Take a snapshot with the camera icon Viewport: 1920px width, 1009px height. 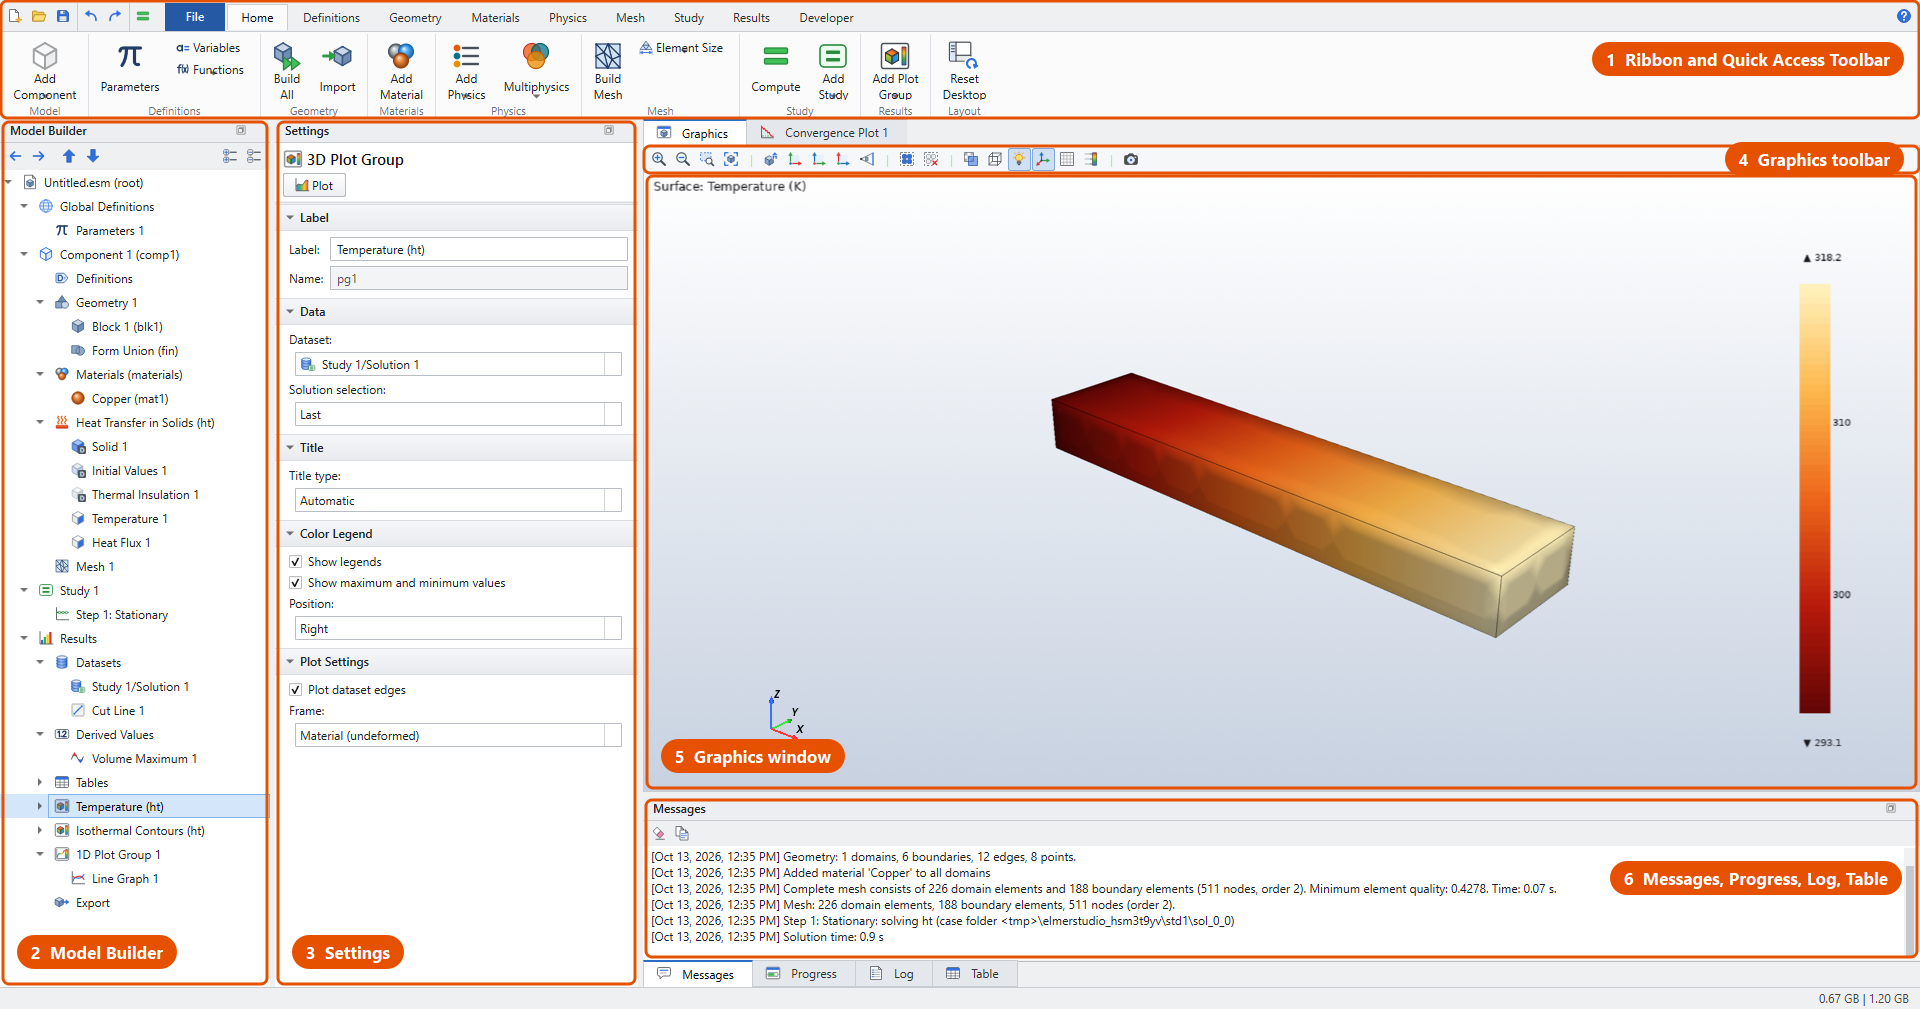[1131, 159]
